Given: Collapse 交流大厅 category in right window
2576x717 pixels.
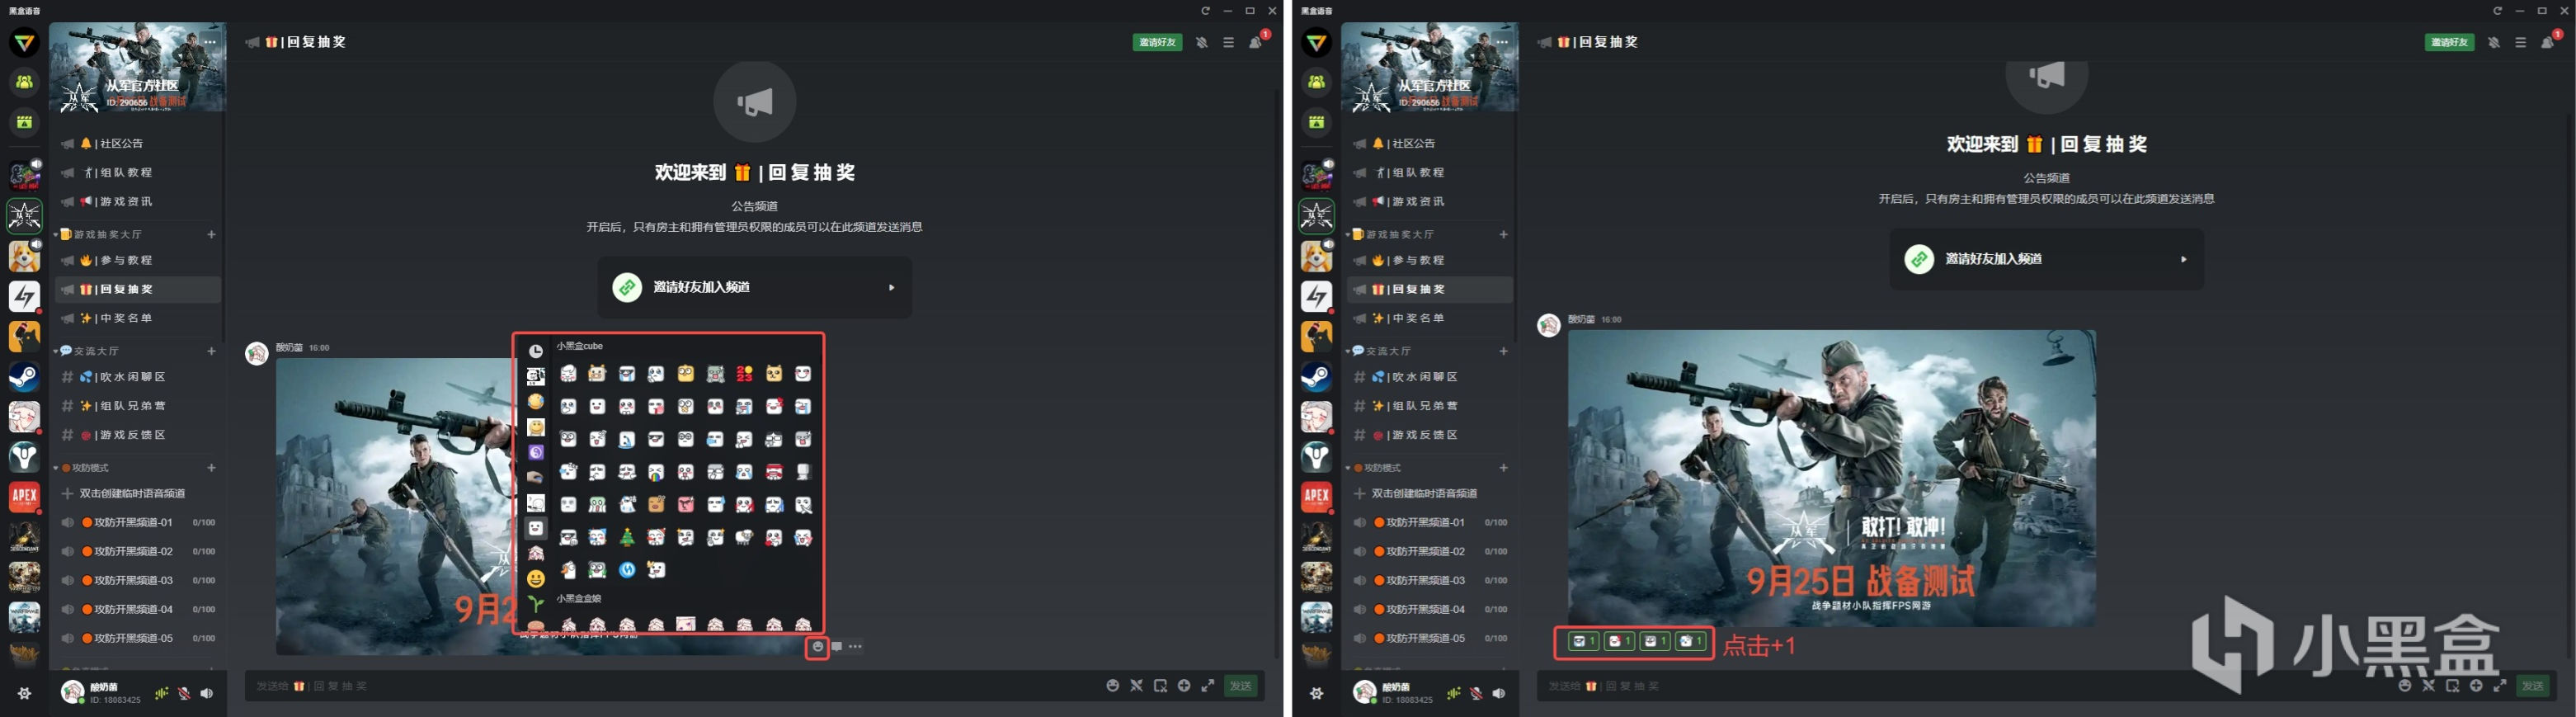Looking at the screenshot, I should pyautogui.click(x=1348, y=351).
